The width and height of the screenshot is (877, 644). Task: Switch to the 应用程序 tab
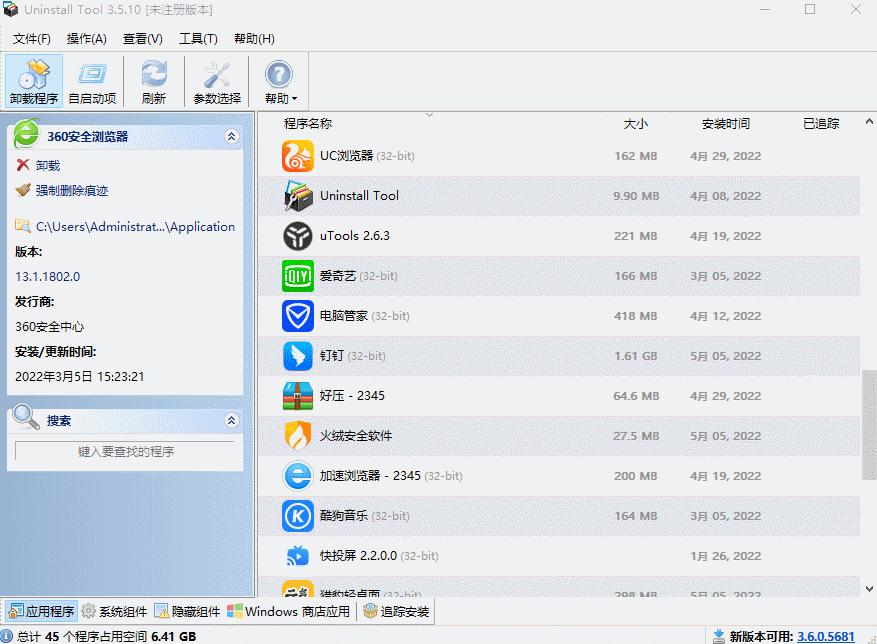coord(42,612)
